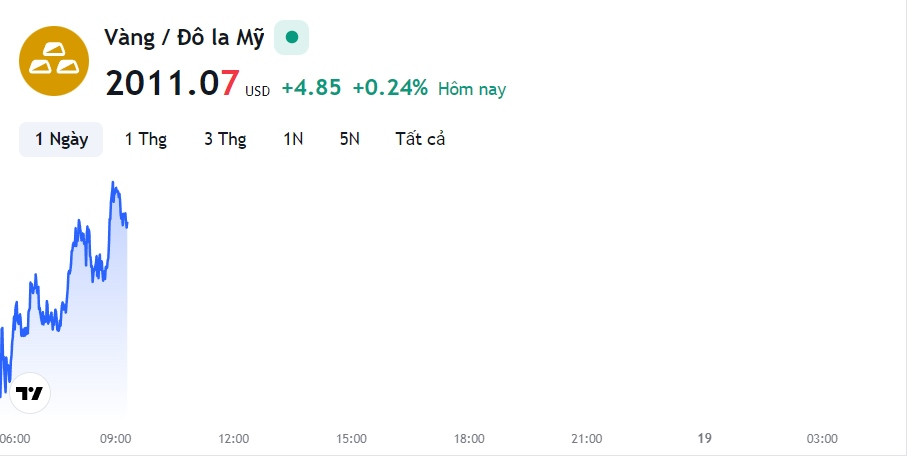This screenshot has height=465, width=913.
Task: Click the green market status dot
Action: click(x=292, y=38)
